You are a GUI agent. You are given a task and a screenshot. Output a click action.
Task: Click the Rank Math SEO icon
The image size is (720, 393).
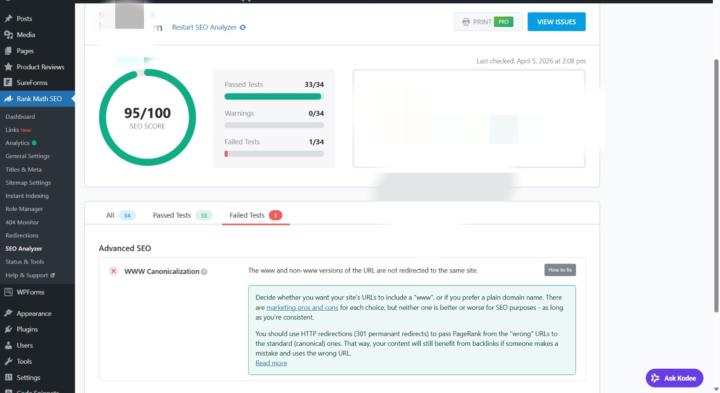8,99
